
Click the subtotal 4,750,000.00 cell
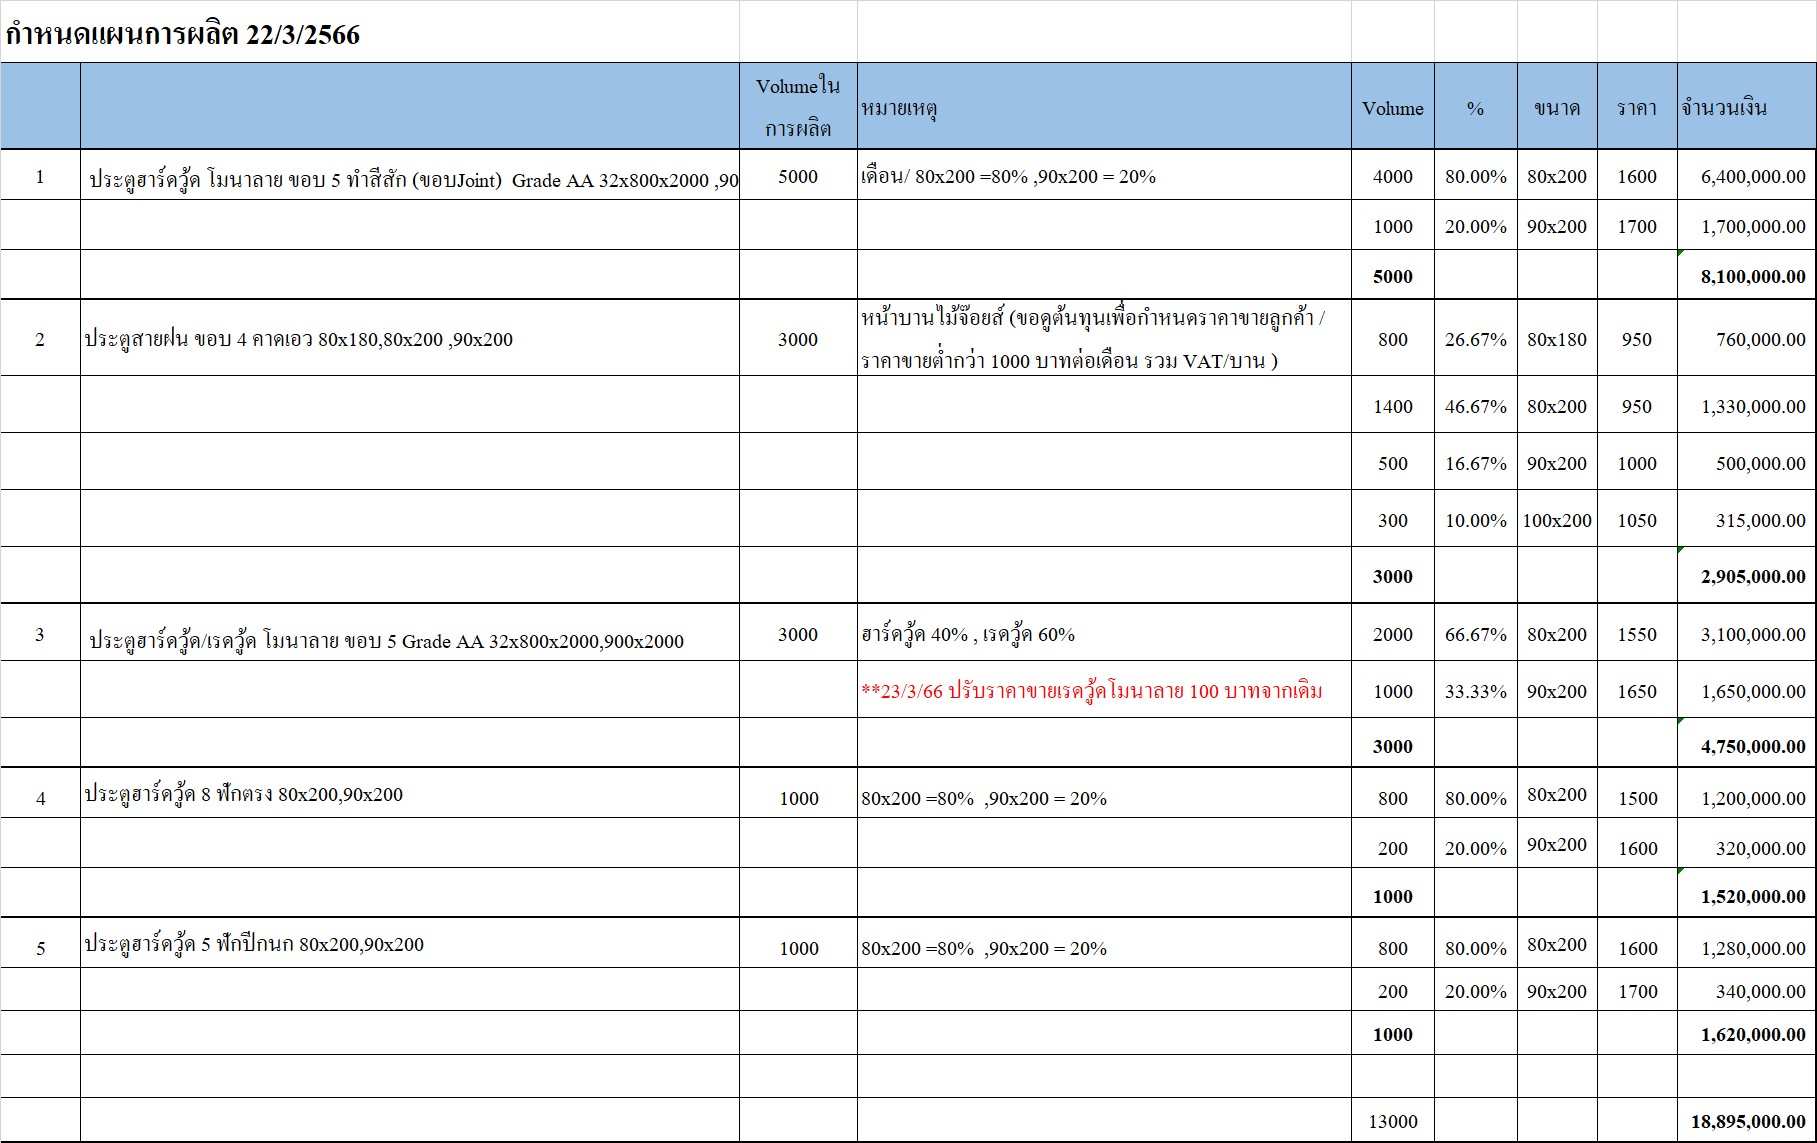(x=1752, y=746)
